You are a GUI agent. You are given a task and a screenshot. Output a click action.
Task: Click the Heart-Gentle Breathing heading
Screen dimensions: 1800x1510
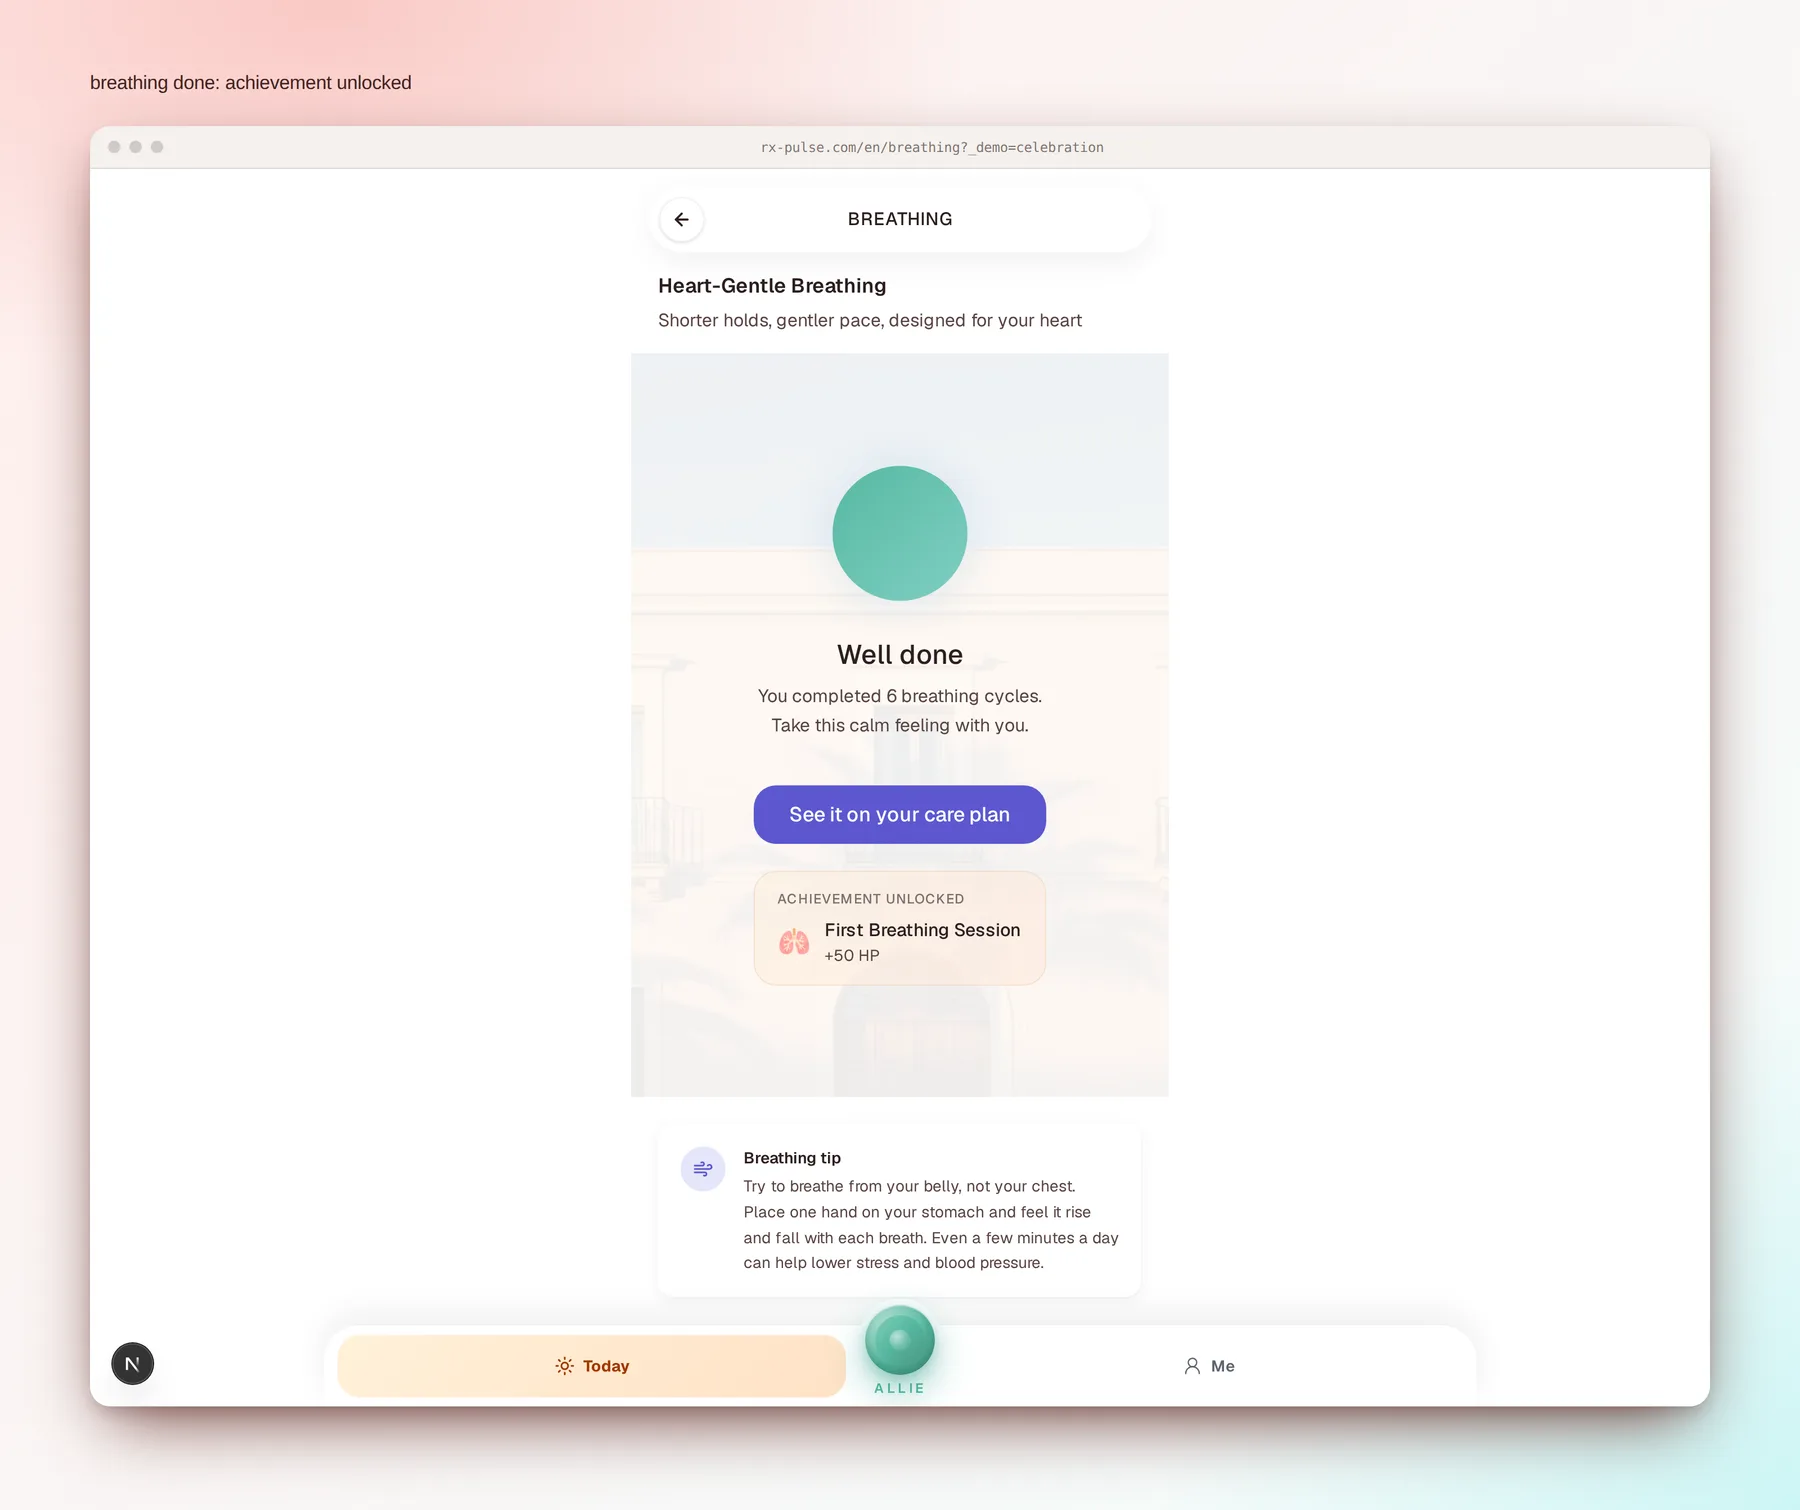[772, 286]
